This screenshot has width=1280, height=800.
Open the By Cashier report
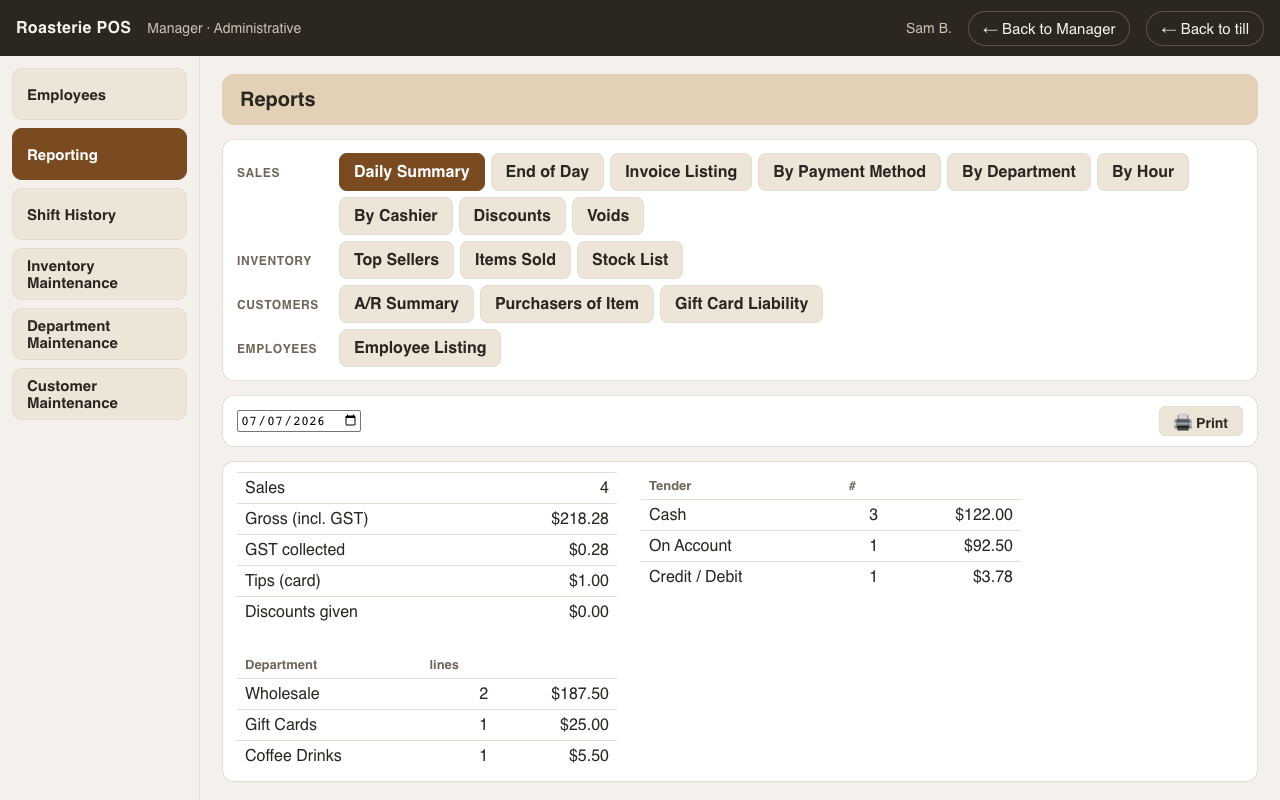coord(396,216)
